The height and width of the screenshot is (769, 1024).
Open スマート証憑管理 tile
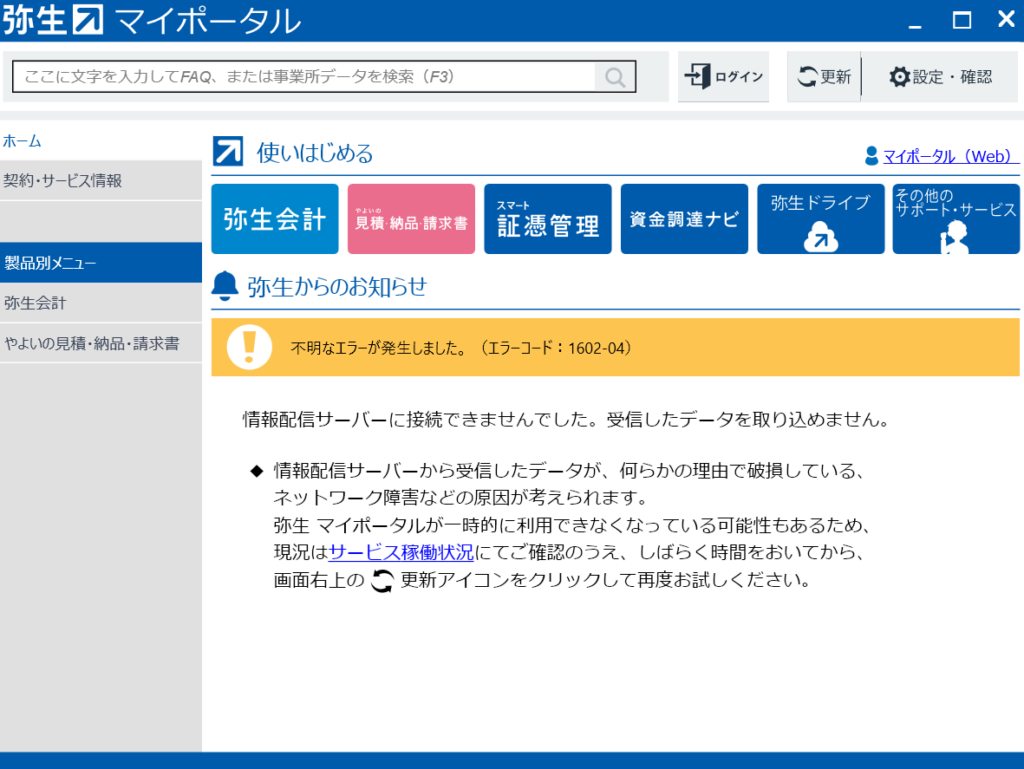tap(547, 219)
